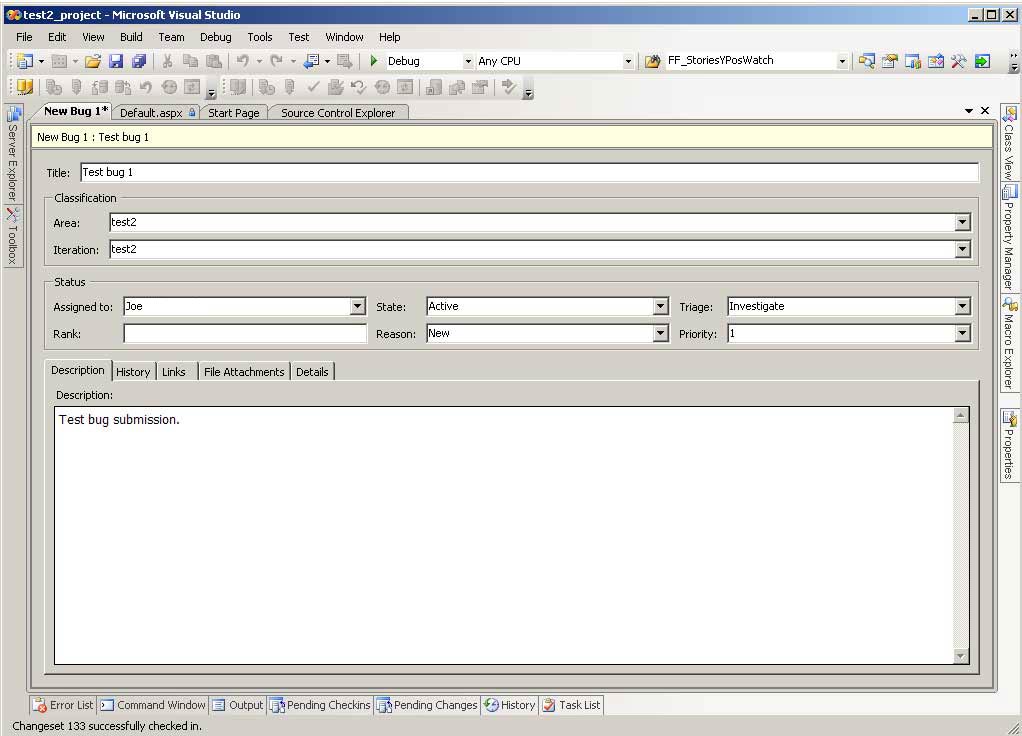Click the Open File folder icon

[x=93, y=61]
